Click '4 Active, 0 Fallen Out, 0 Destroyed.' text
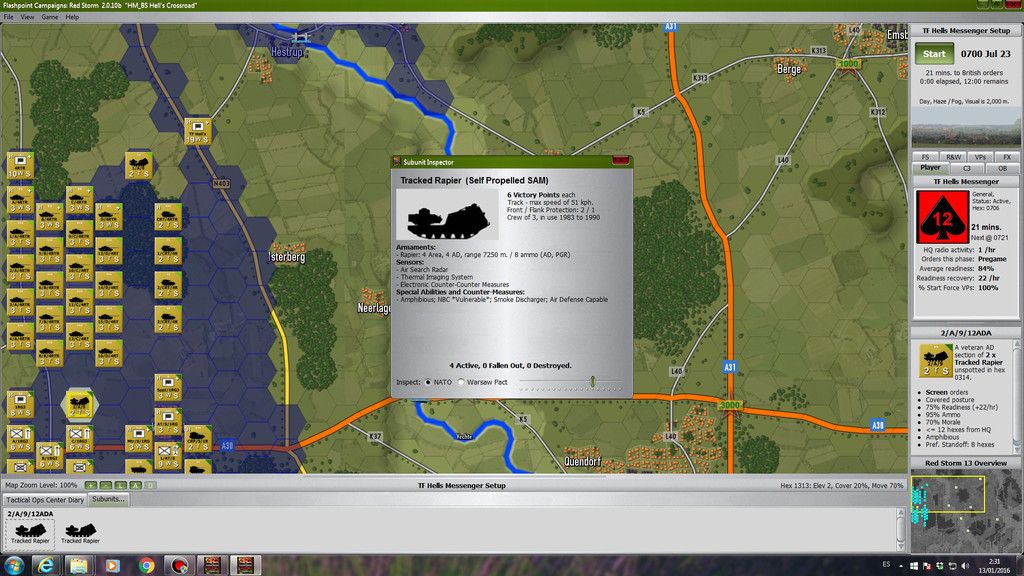1024x576 pixels. (510, 366)
